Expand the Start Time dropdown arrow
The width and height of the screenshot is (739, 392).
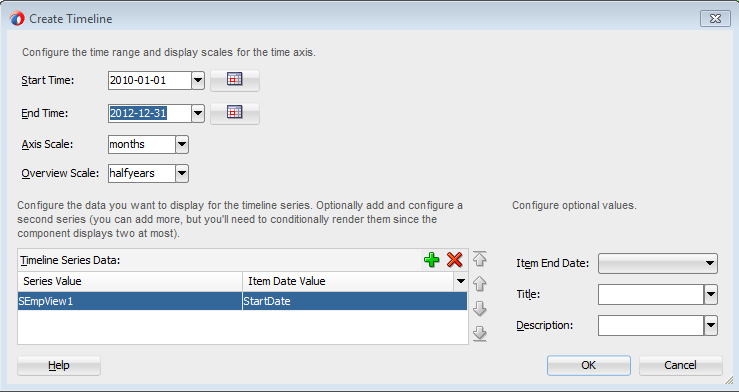[198, 81]
